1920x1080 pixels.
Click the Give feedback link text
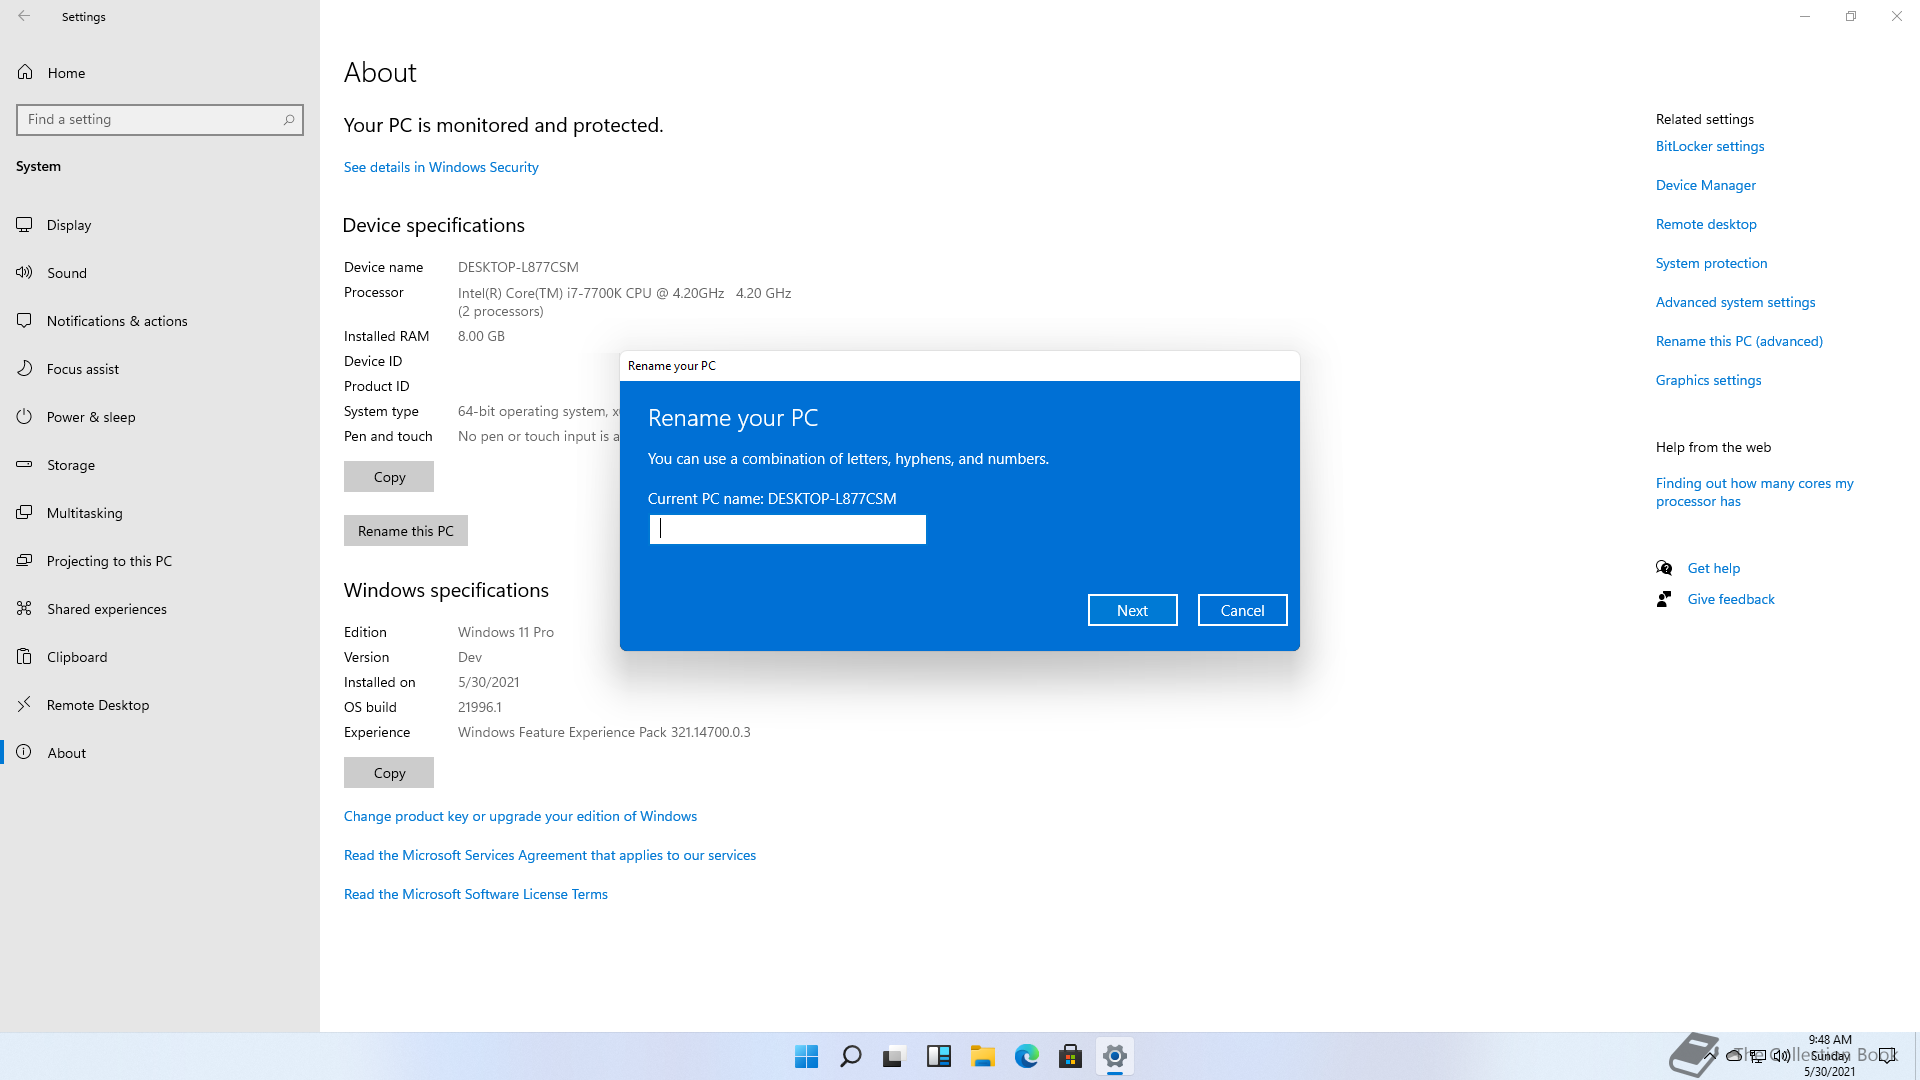tap(1731, 599)
